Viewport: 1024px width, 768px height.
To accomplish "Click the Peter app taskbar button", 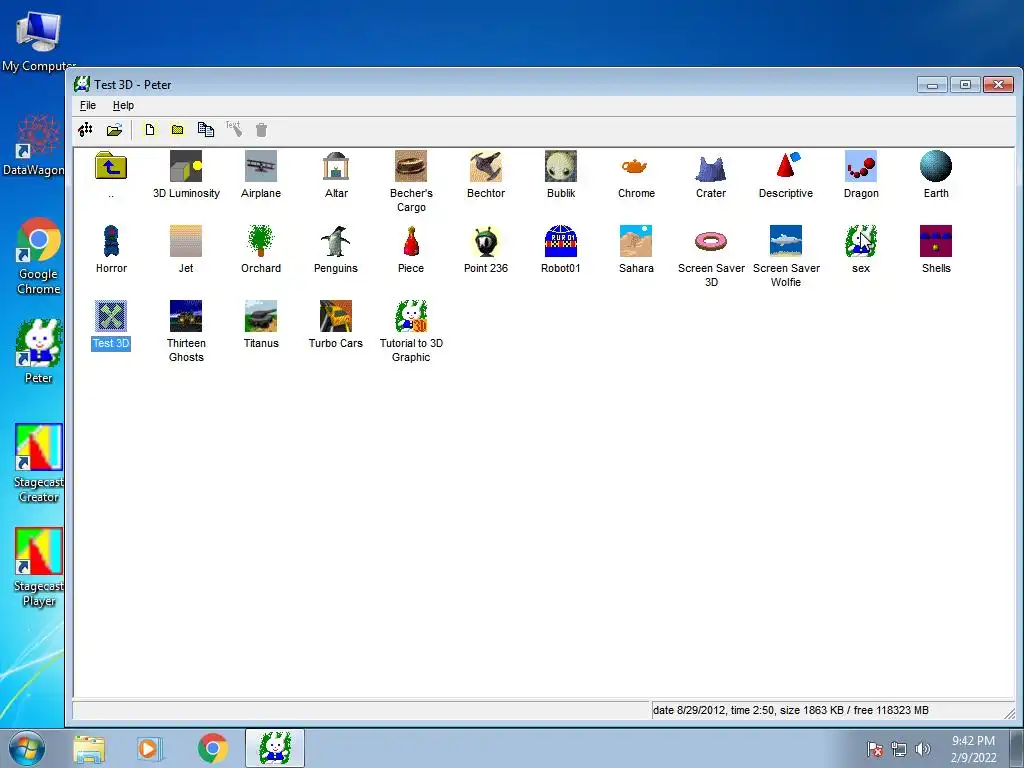I will pyautogui.click(x=275, y=748).
